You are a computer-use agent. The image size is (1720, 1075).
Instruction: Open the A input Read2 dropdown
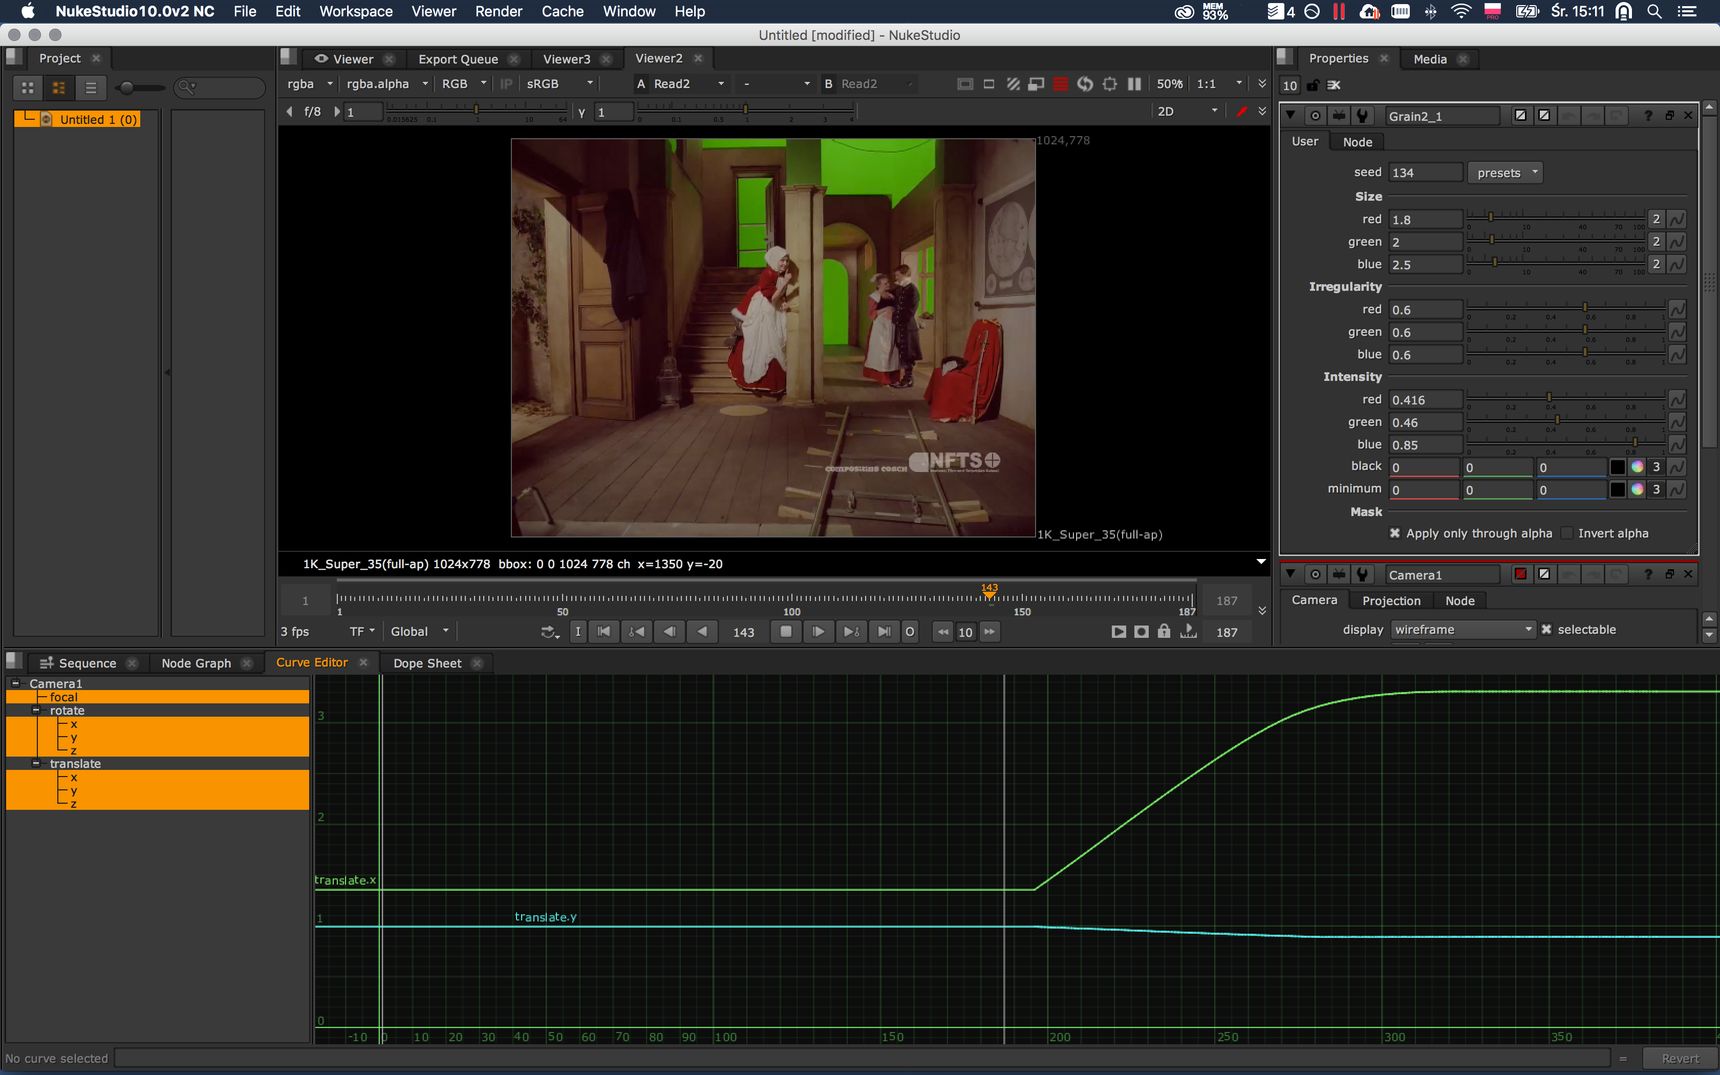[x=689, y=84]
